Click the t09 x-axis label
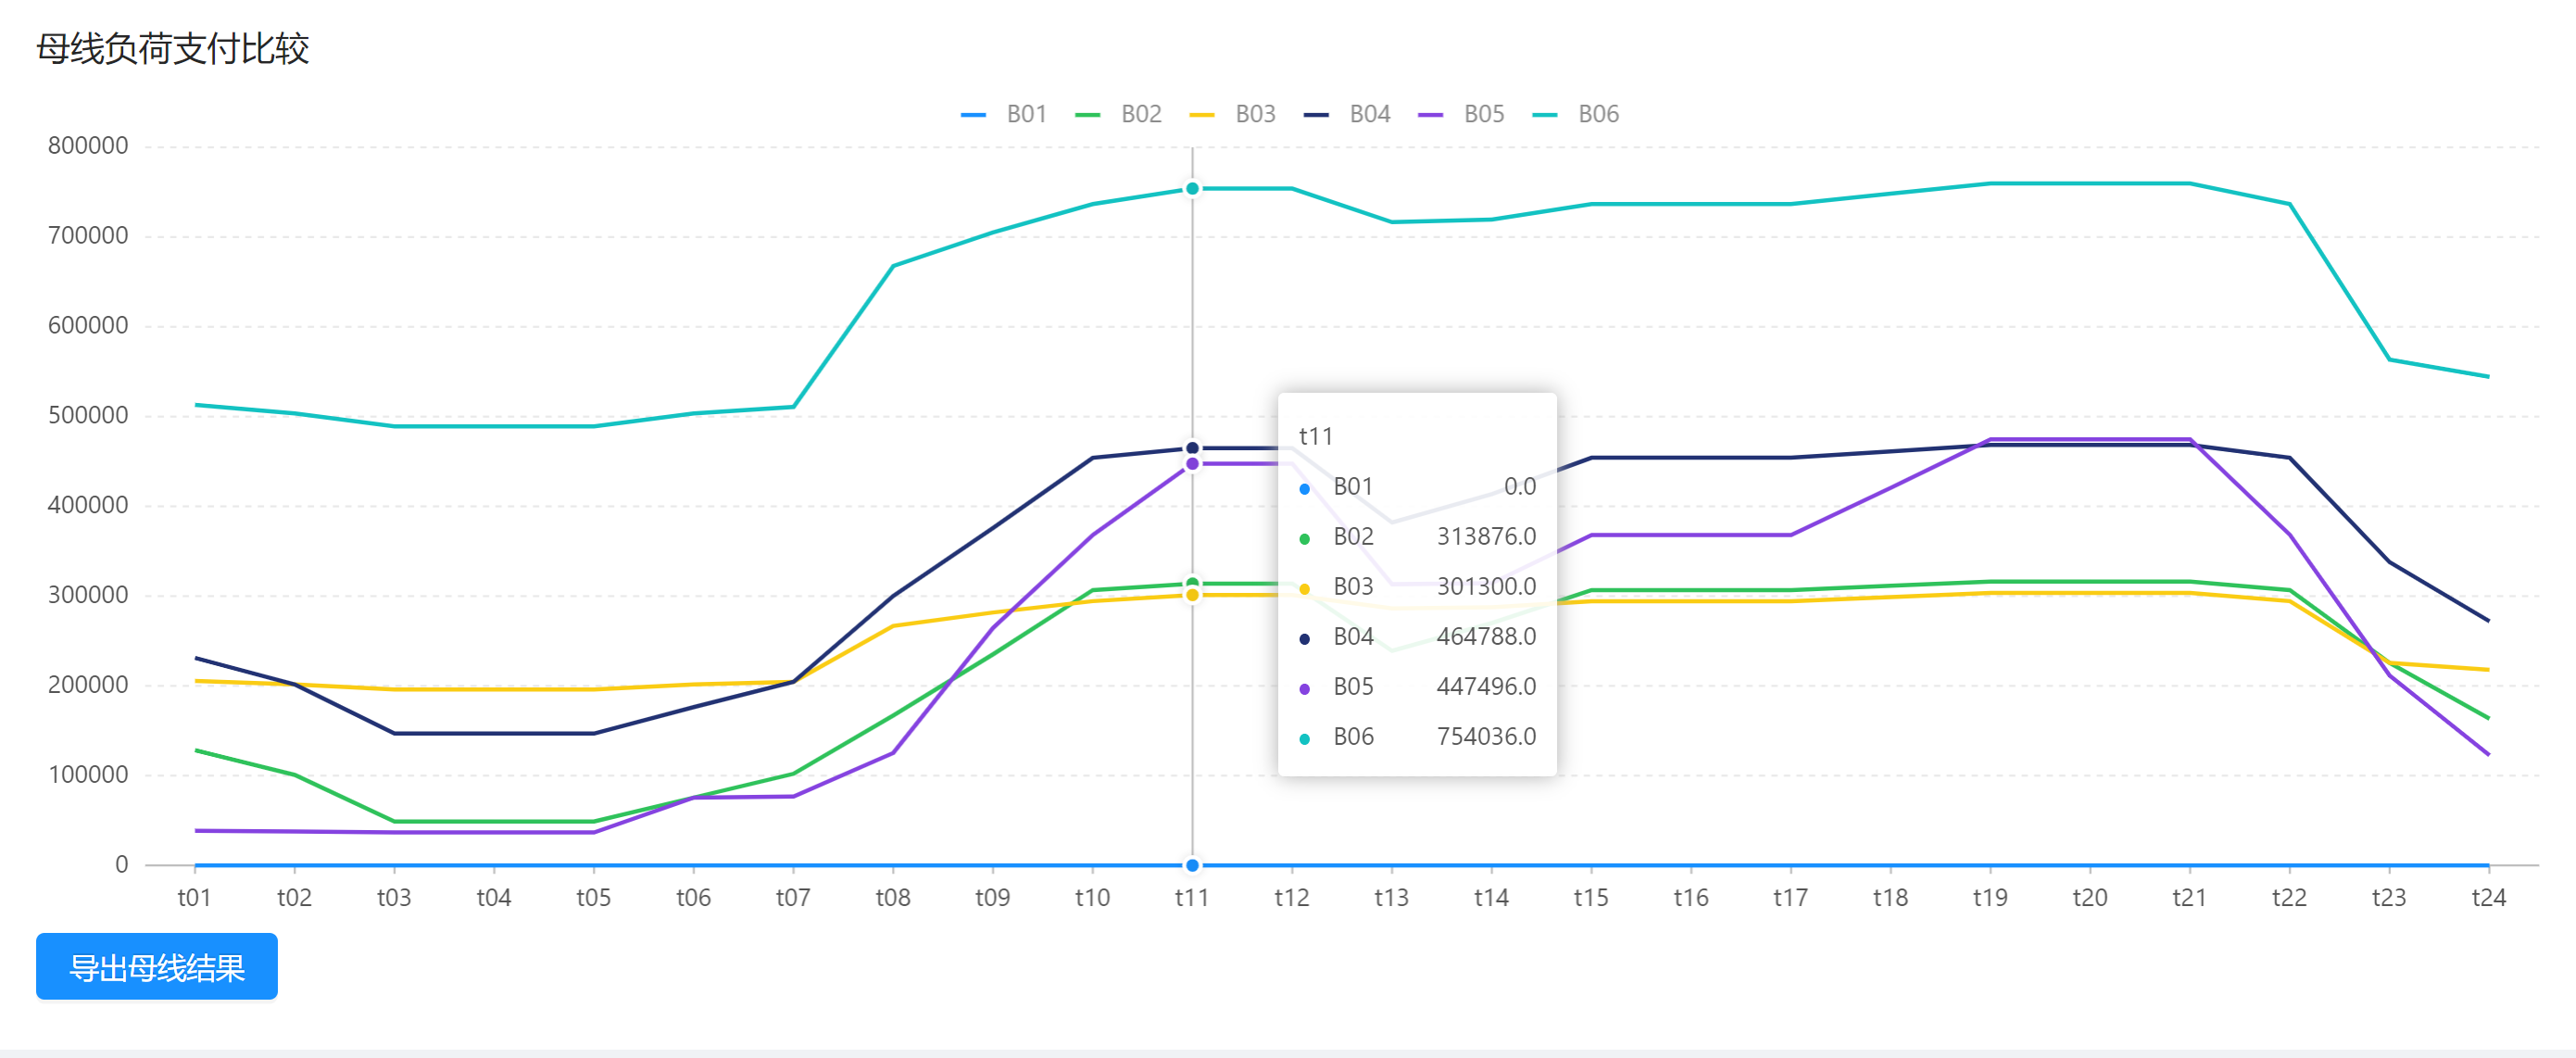 (x=992, y=898)
